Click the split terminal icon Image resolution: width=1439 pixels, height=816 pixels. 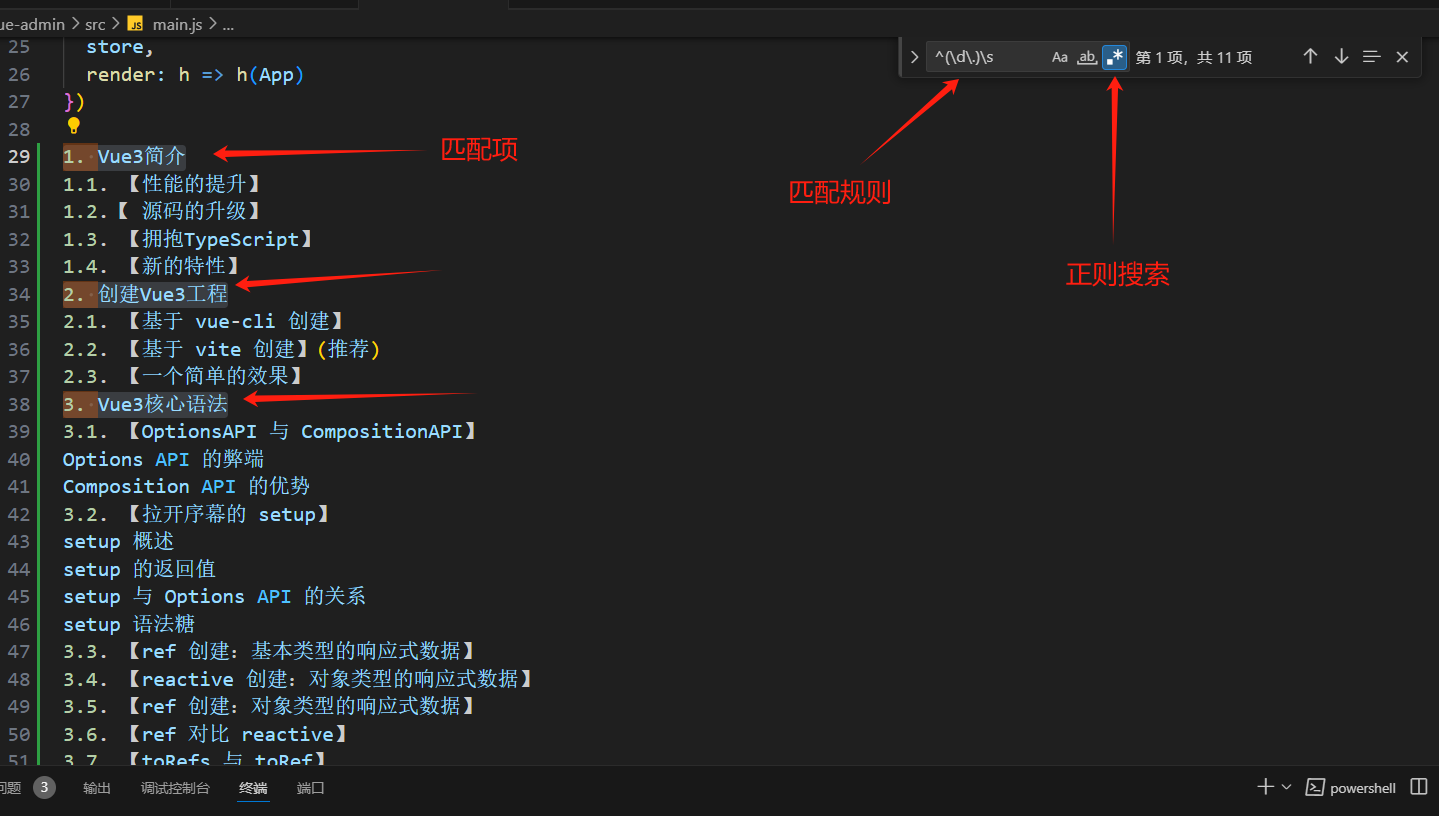[x=1418, y=787]
